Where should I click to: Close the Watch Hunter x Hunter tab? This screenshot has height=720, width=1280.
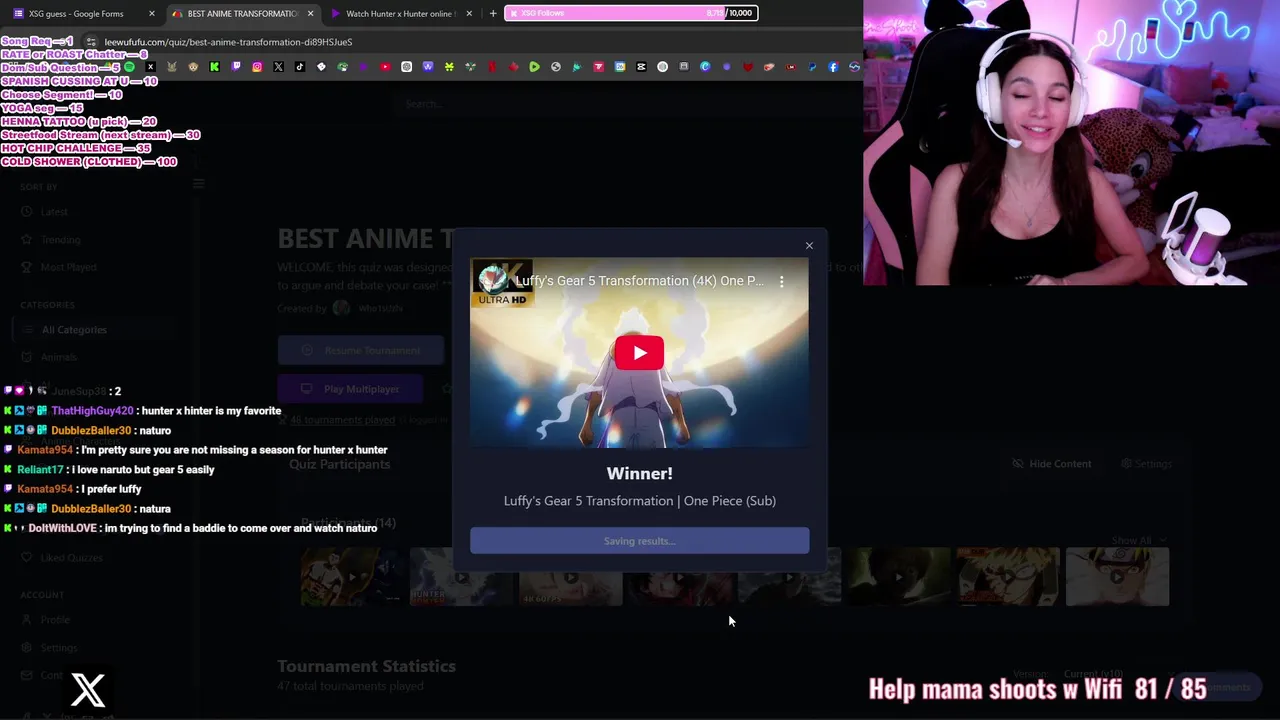click(469, 13)
